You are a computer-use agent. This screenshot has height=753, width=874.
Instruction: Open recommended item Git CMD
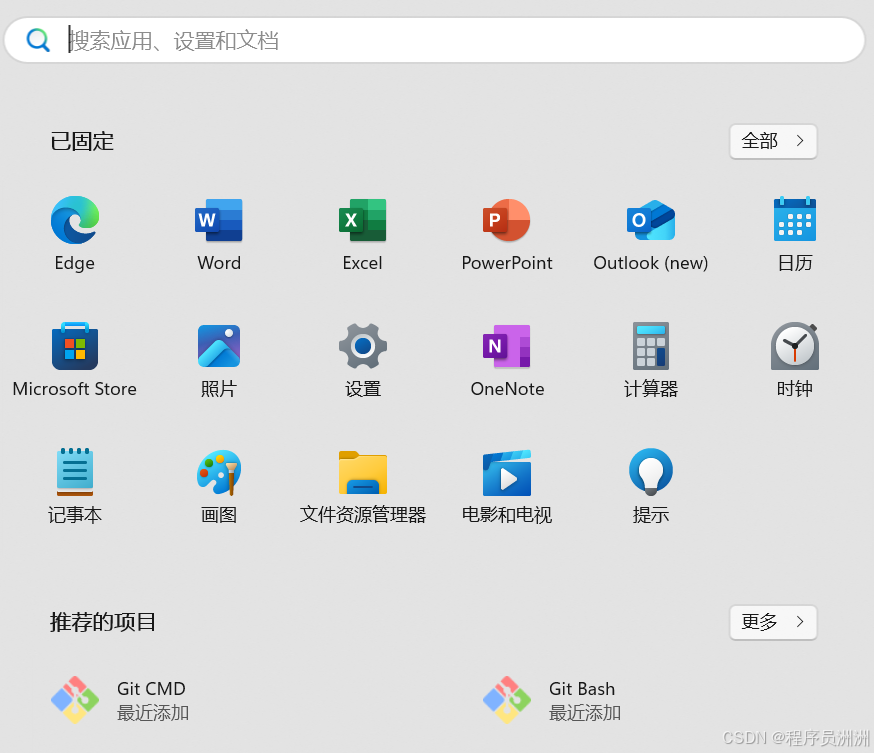120,700
